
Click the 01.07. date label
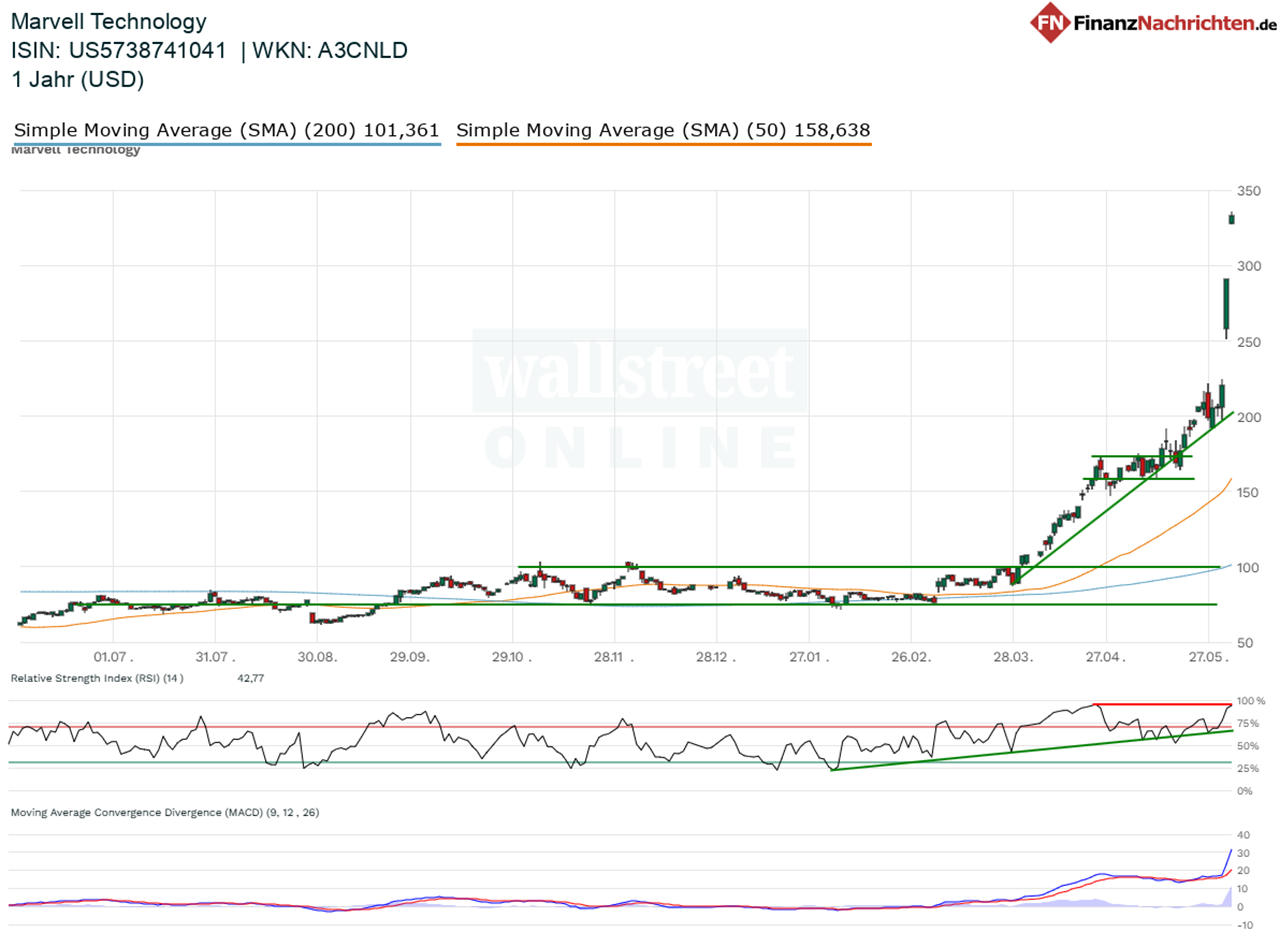(x=114, y=658)
